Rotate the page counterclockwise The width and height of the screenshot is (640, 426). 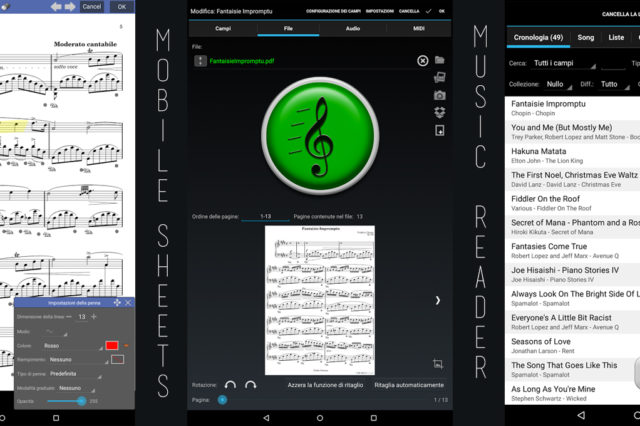(x=230, y=385)
